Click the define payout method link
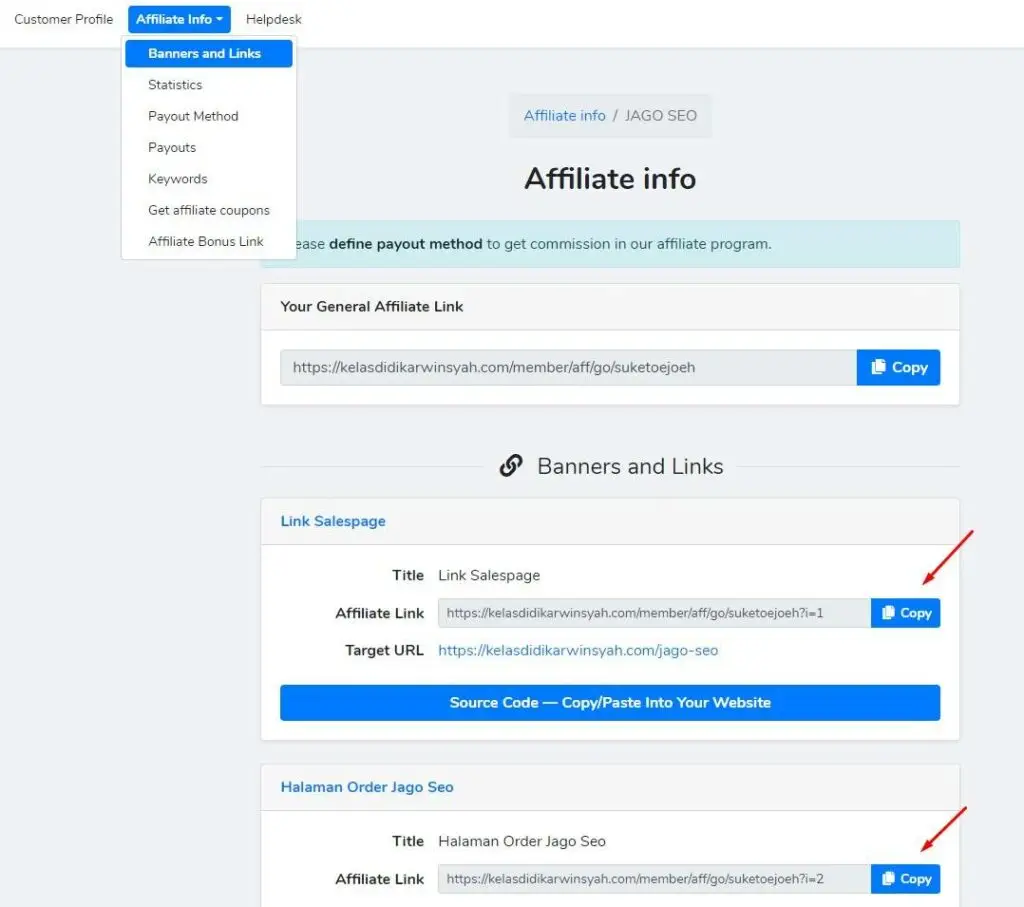 click(x=406, y=244)
